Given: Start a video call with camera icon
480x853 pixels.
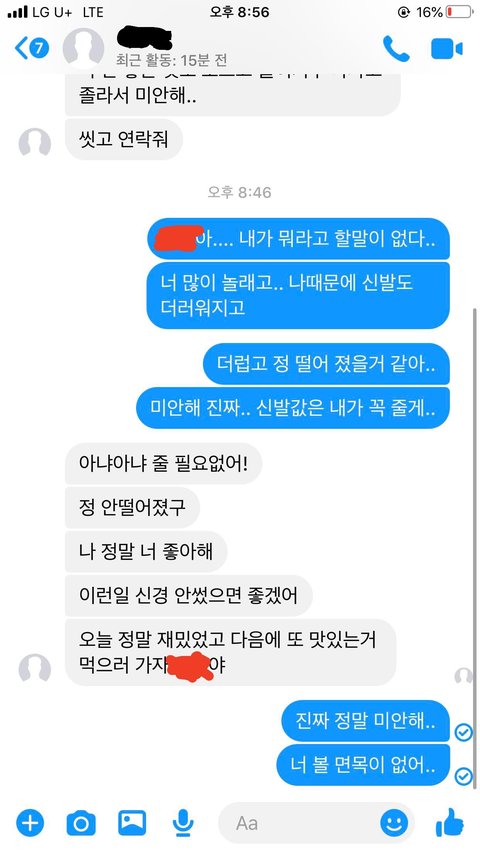Looking at the screenshot, I should pos(446,48).
